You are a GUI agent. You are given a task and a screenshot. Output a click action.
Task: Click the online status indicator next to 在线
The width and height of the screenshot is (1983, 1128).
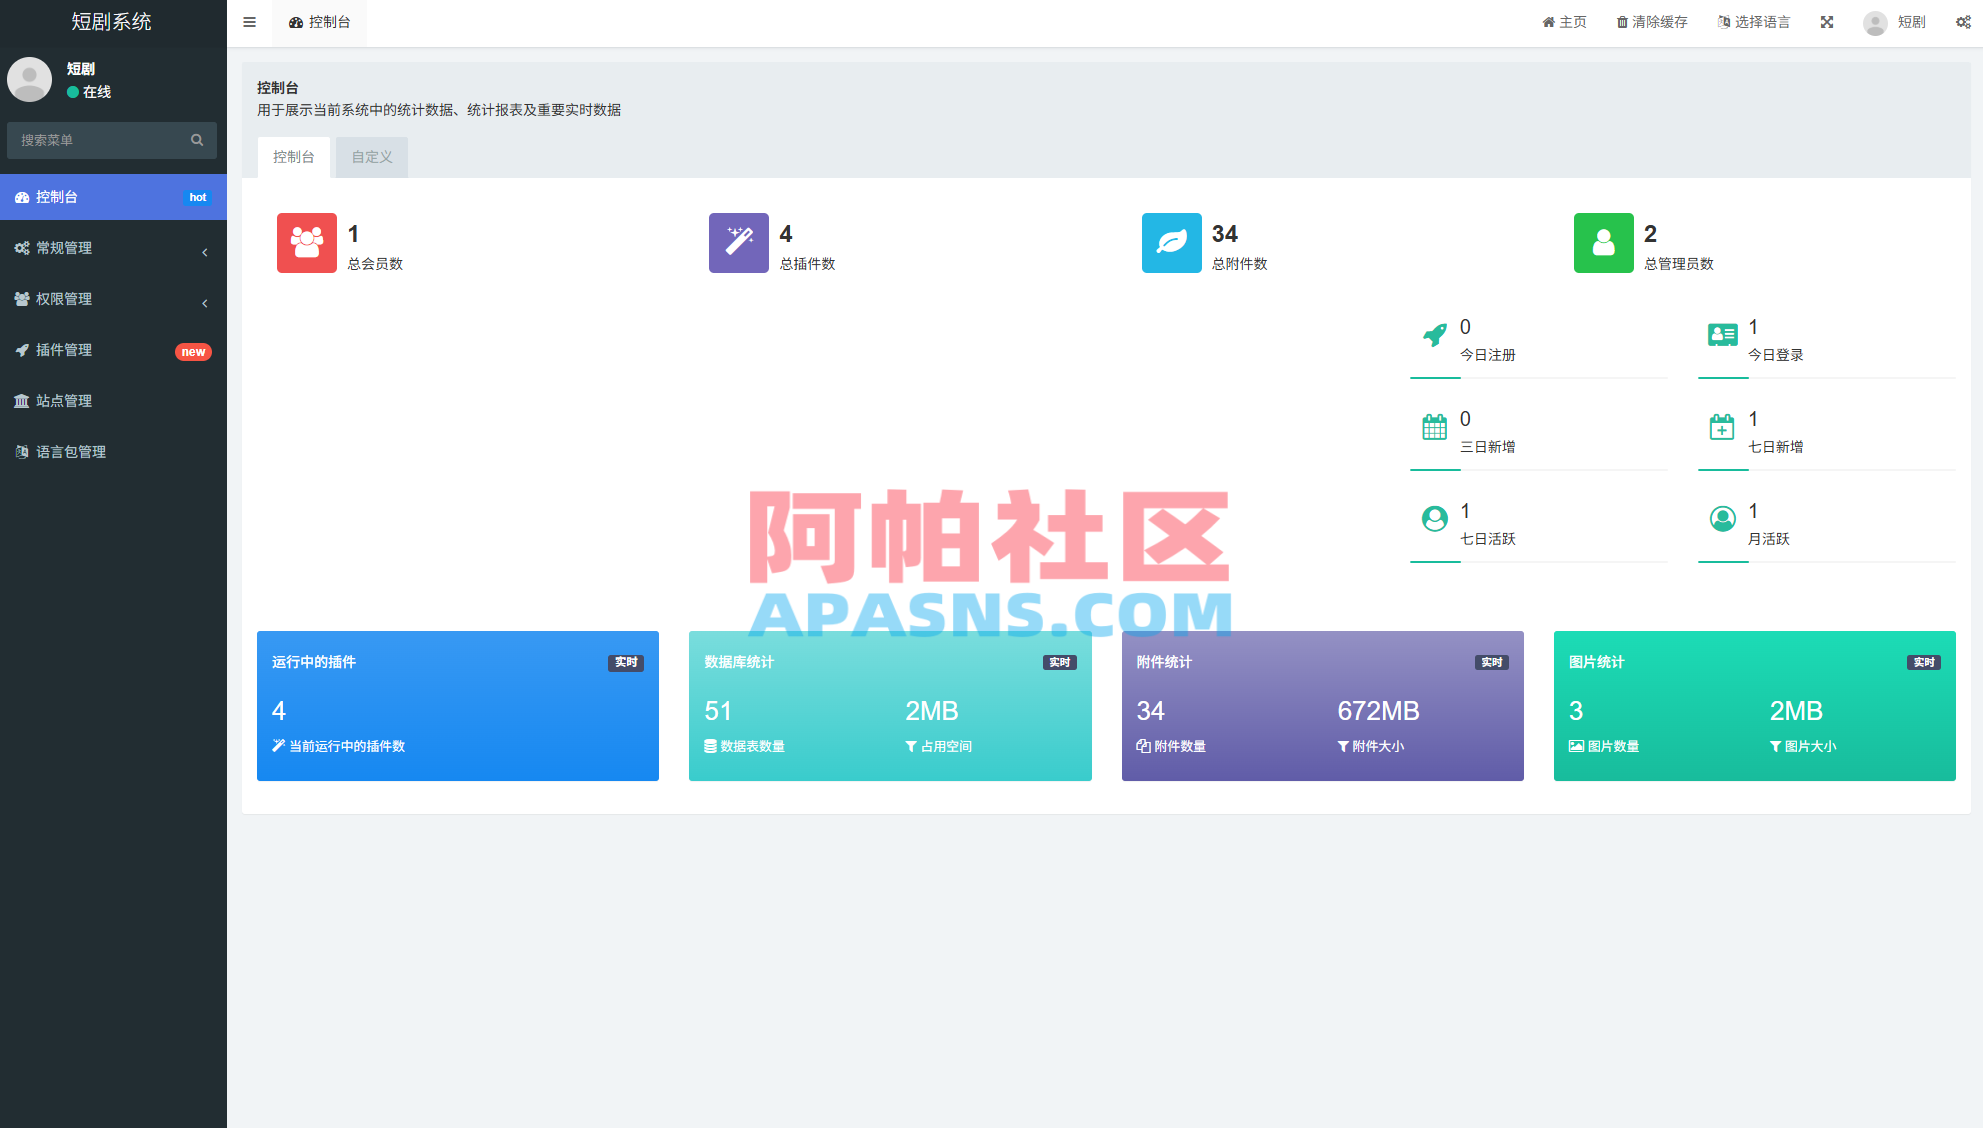coord(71,91)
